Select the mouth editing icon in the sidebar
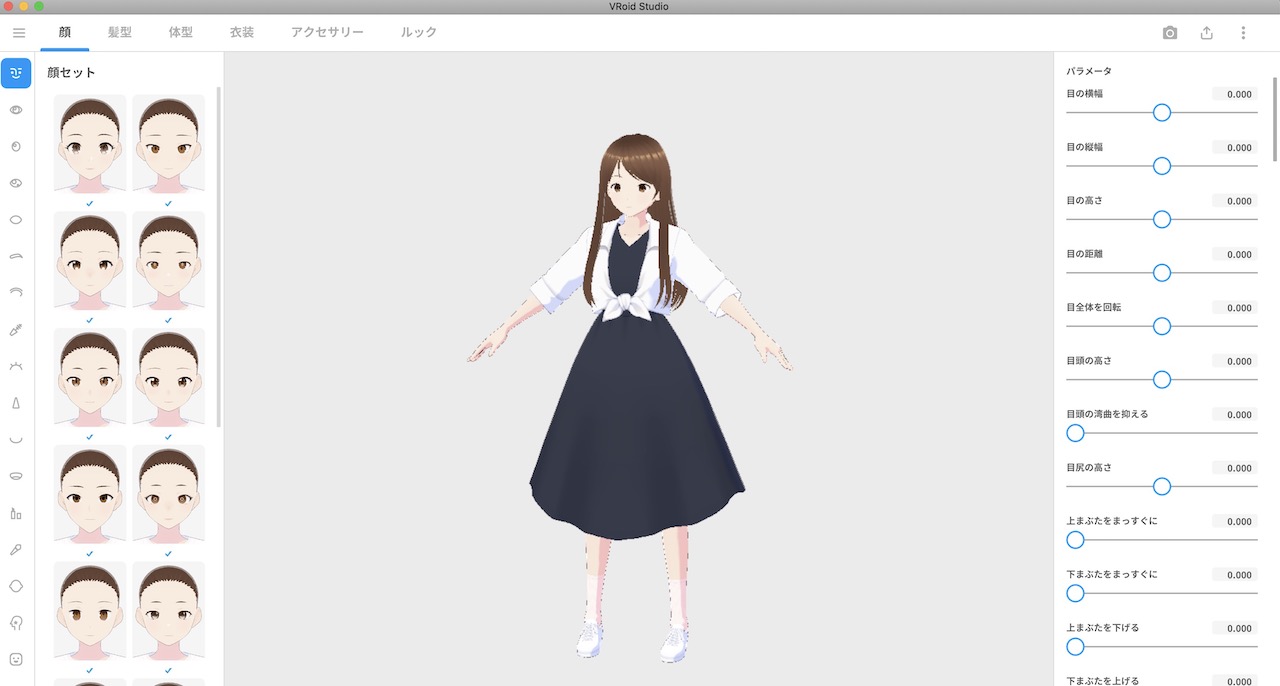This screenshot has width=1280, height=686. [15, 439]
